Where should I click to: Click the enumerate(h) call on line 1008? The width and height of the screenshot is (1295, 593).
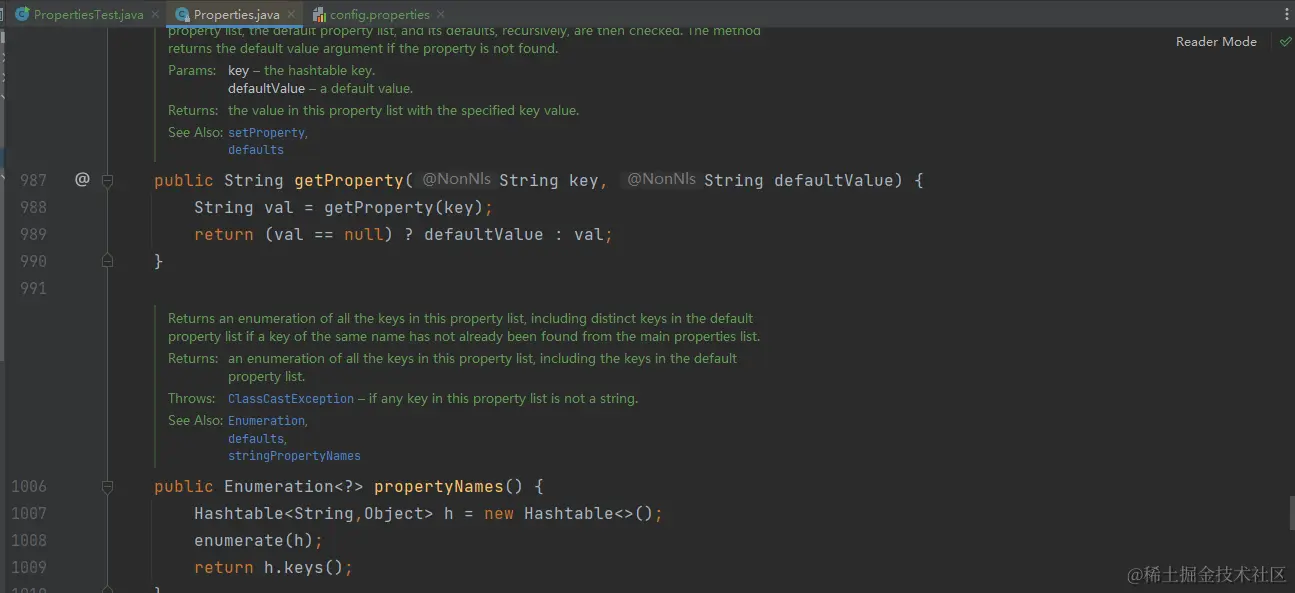[254, 540]
